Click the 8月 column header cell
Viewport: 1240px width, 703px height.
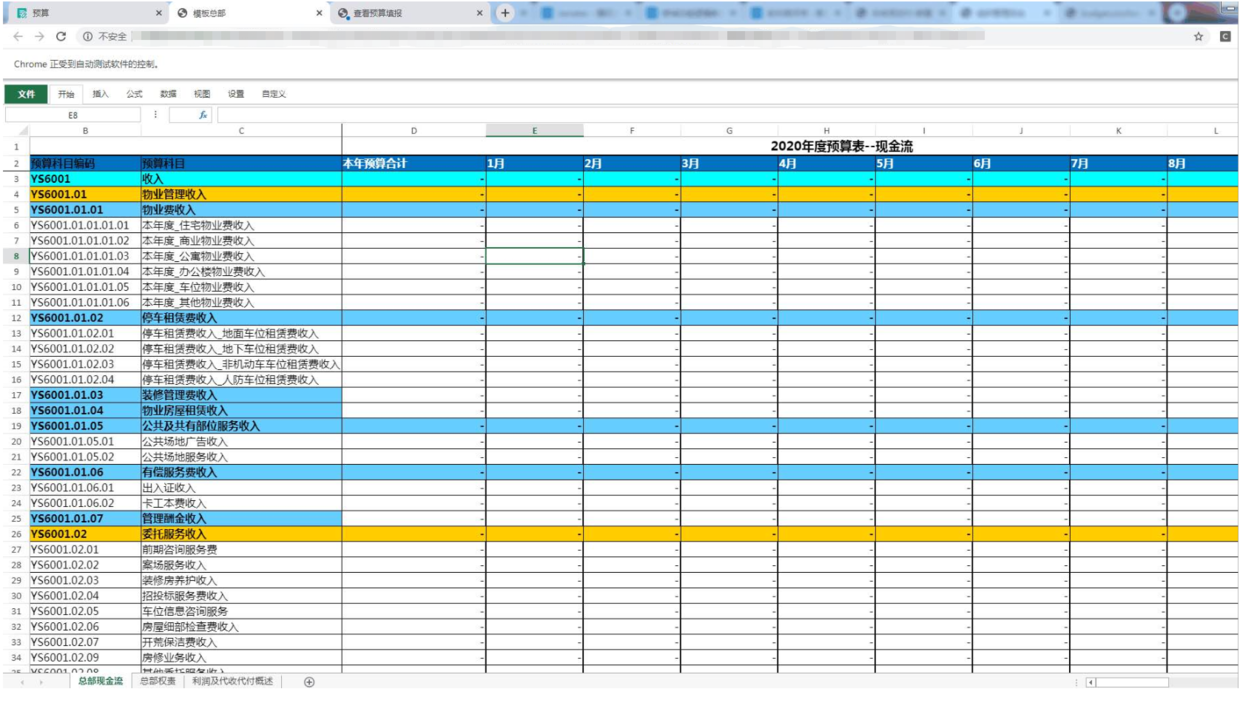click(1202, 163)
